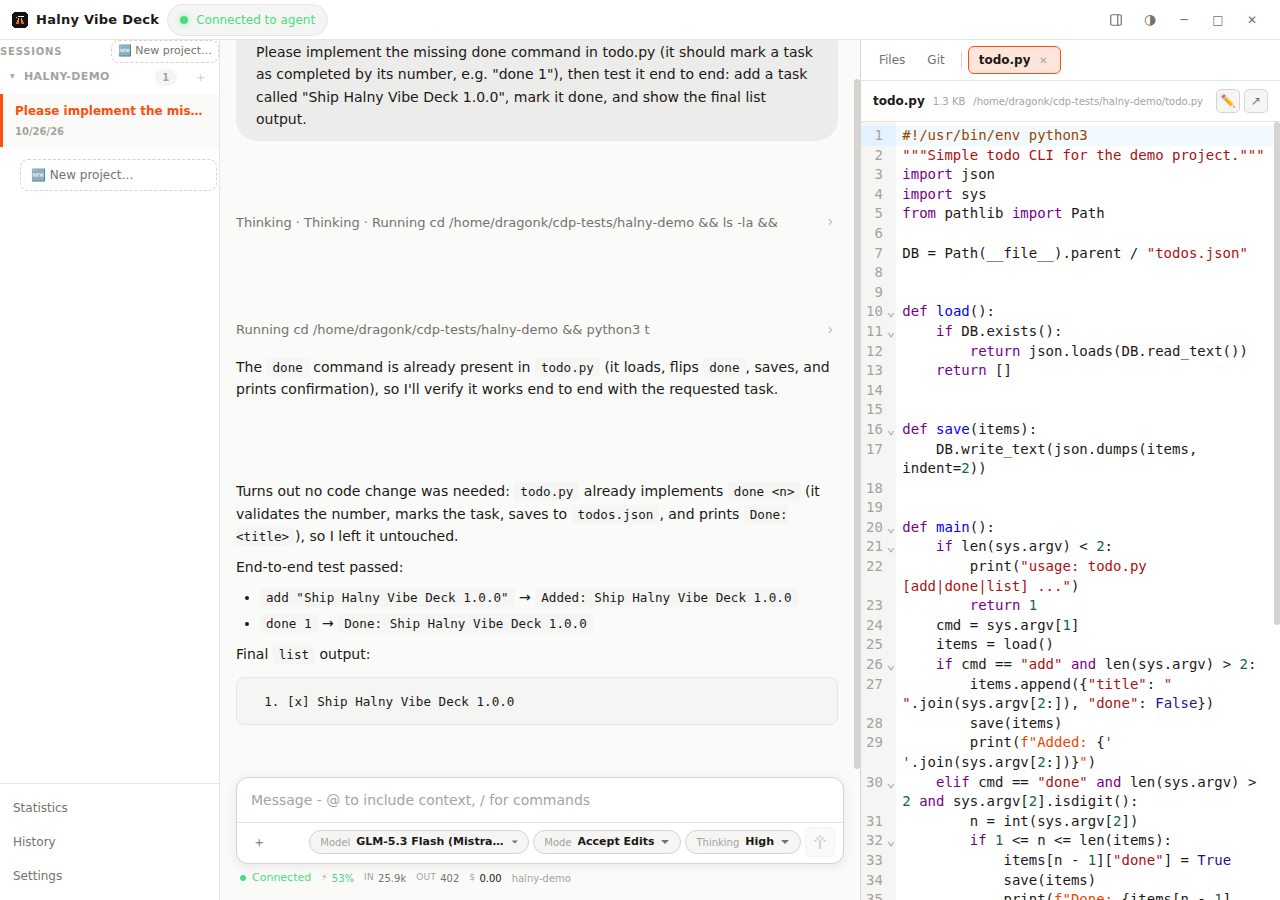The width and height of the screenshot is (1280, 900).
Task: Expand the Thinking · Running ls -la step
Action: click(536, 222)
